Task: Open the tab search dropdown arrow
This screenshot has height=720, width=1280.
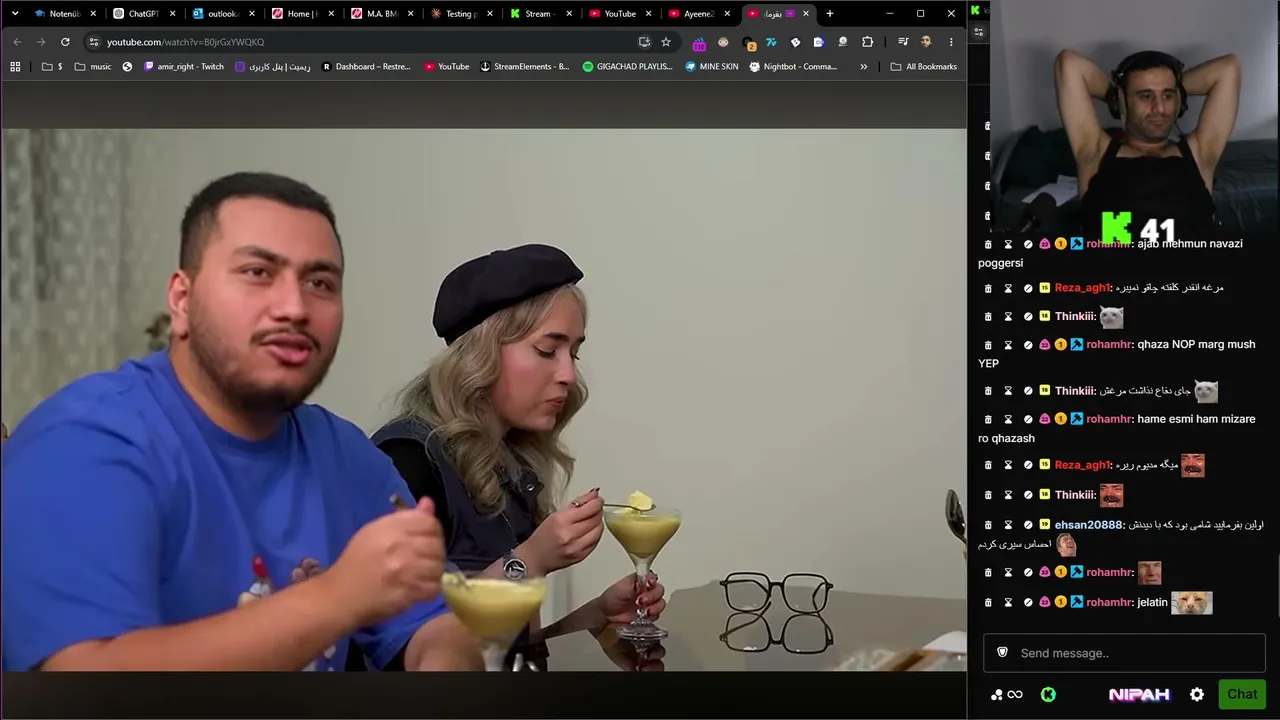Action: (15, 14)
